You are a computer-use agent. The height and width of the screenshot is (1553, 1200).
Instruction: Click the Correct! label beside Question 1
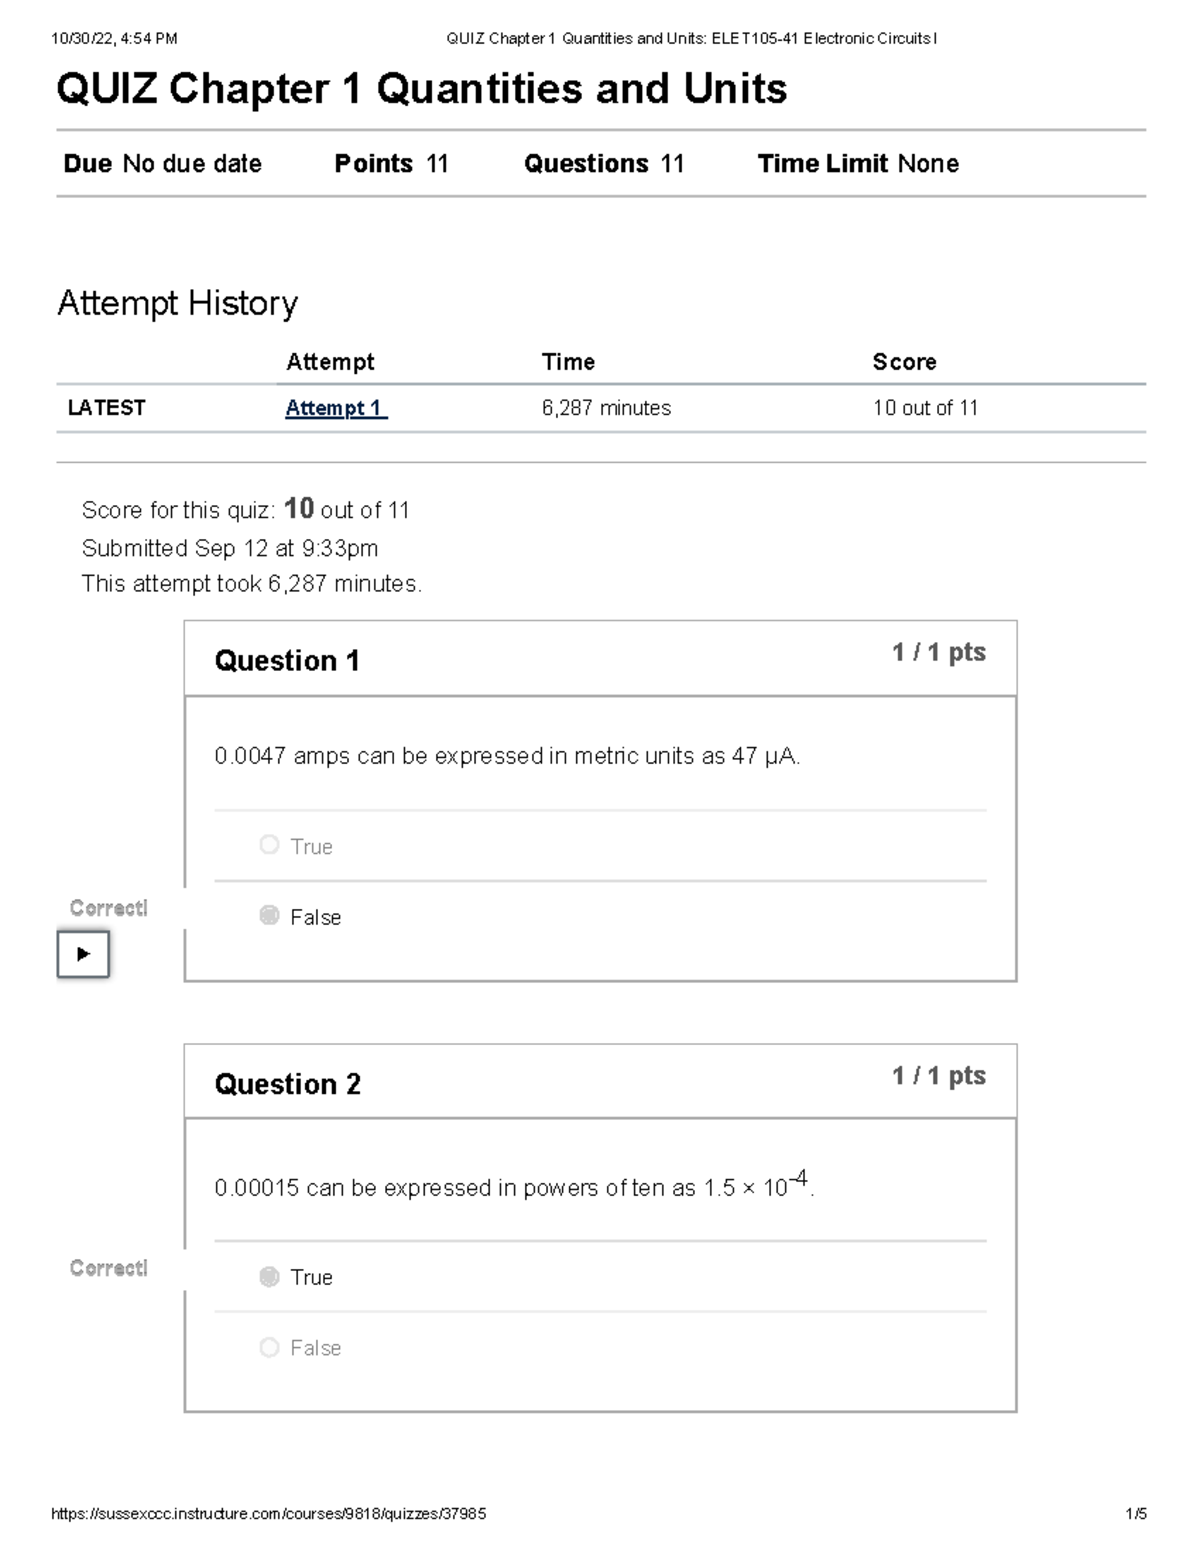(108, 908)
